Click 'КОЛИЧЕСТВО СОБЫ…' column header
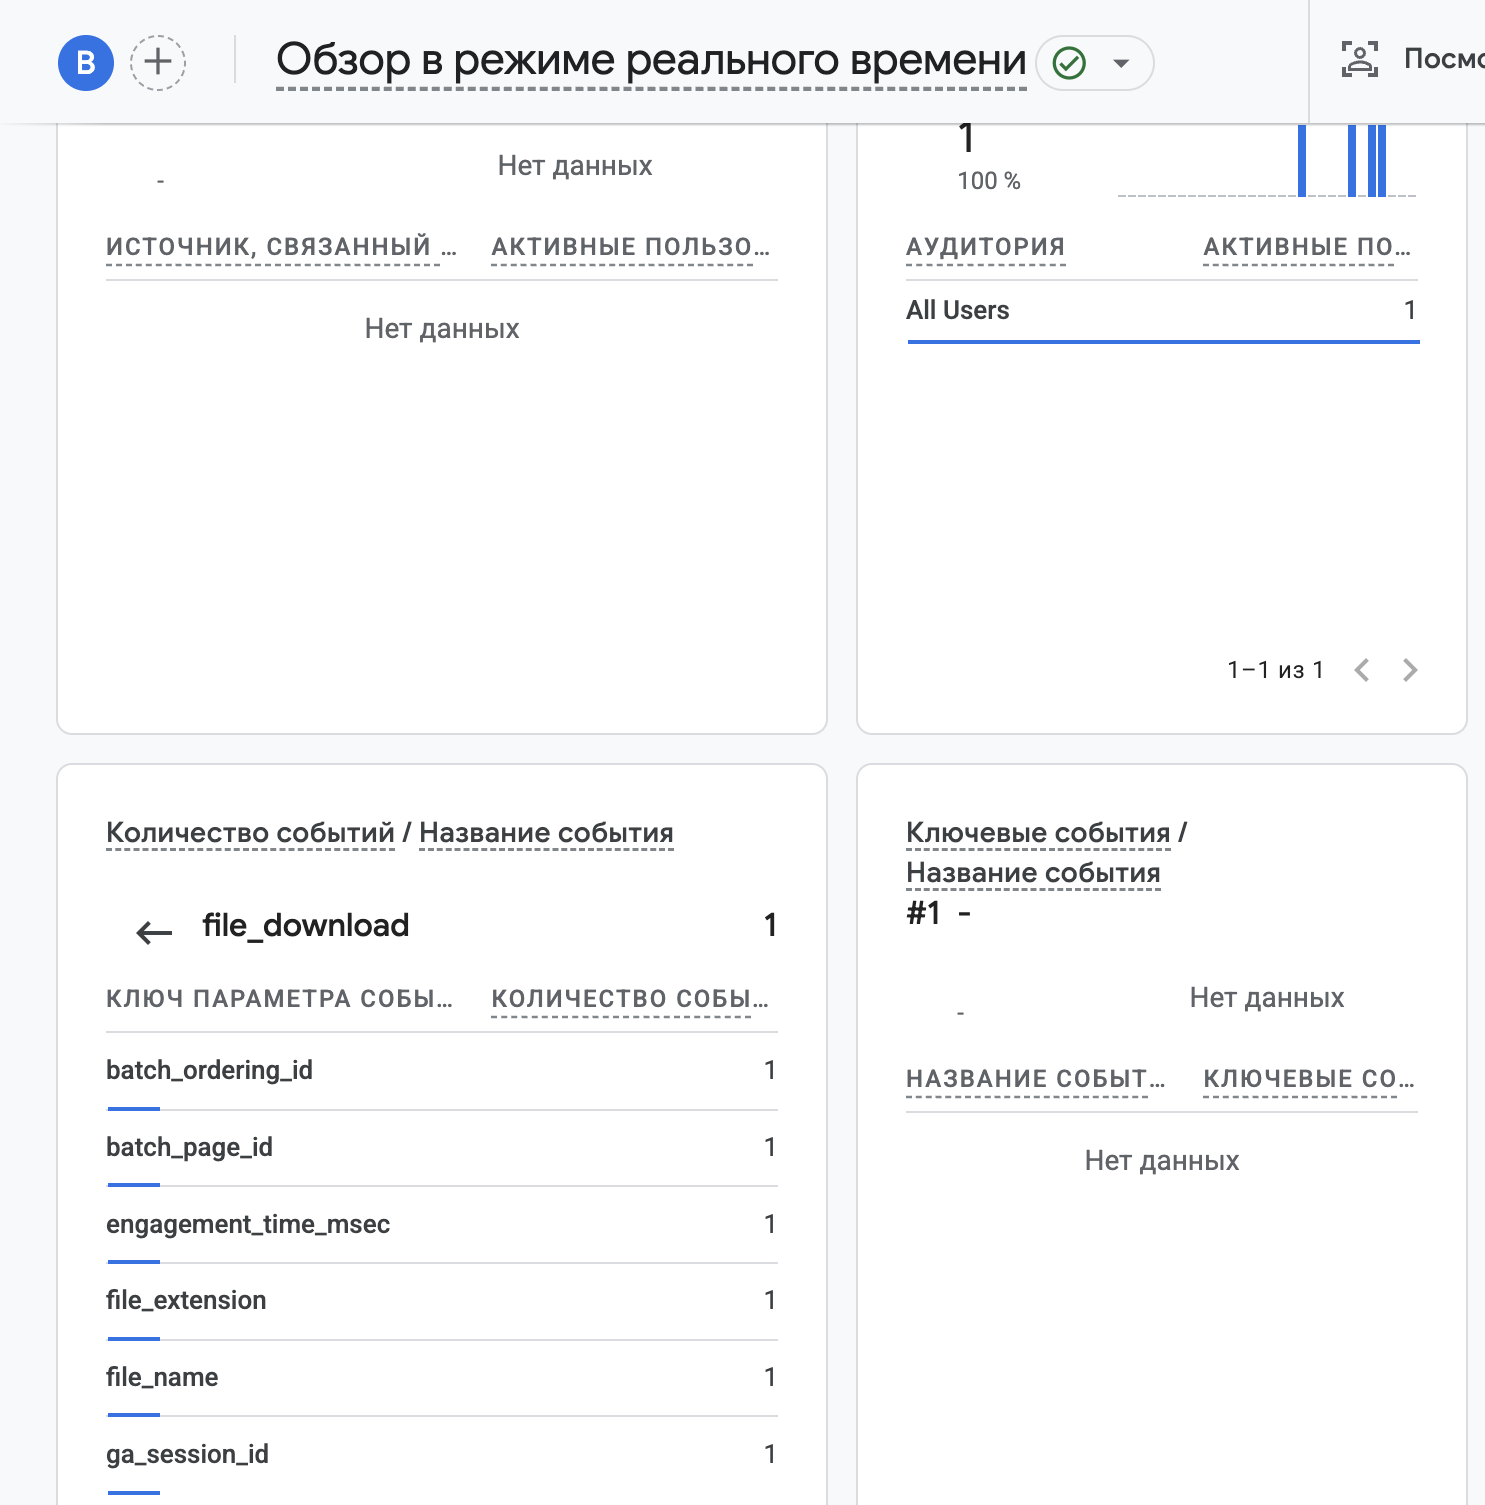Image resolution: width=1485 pixels, height=1505 pixels. [630, 999]
